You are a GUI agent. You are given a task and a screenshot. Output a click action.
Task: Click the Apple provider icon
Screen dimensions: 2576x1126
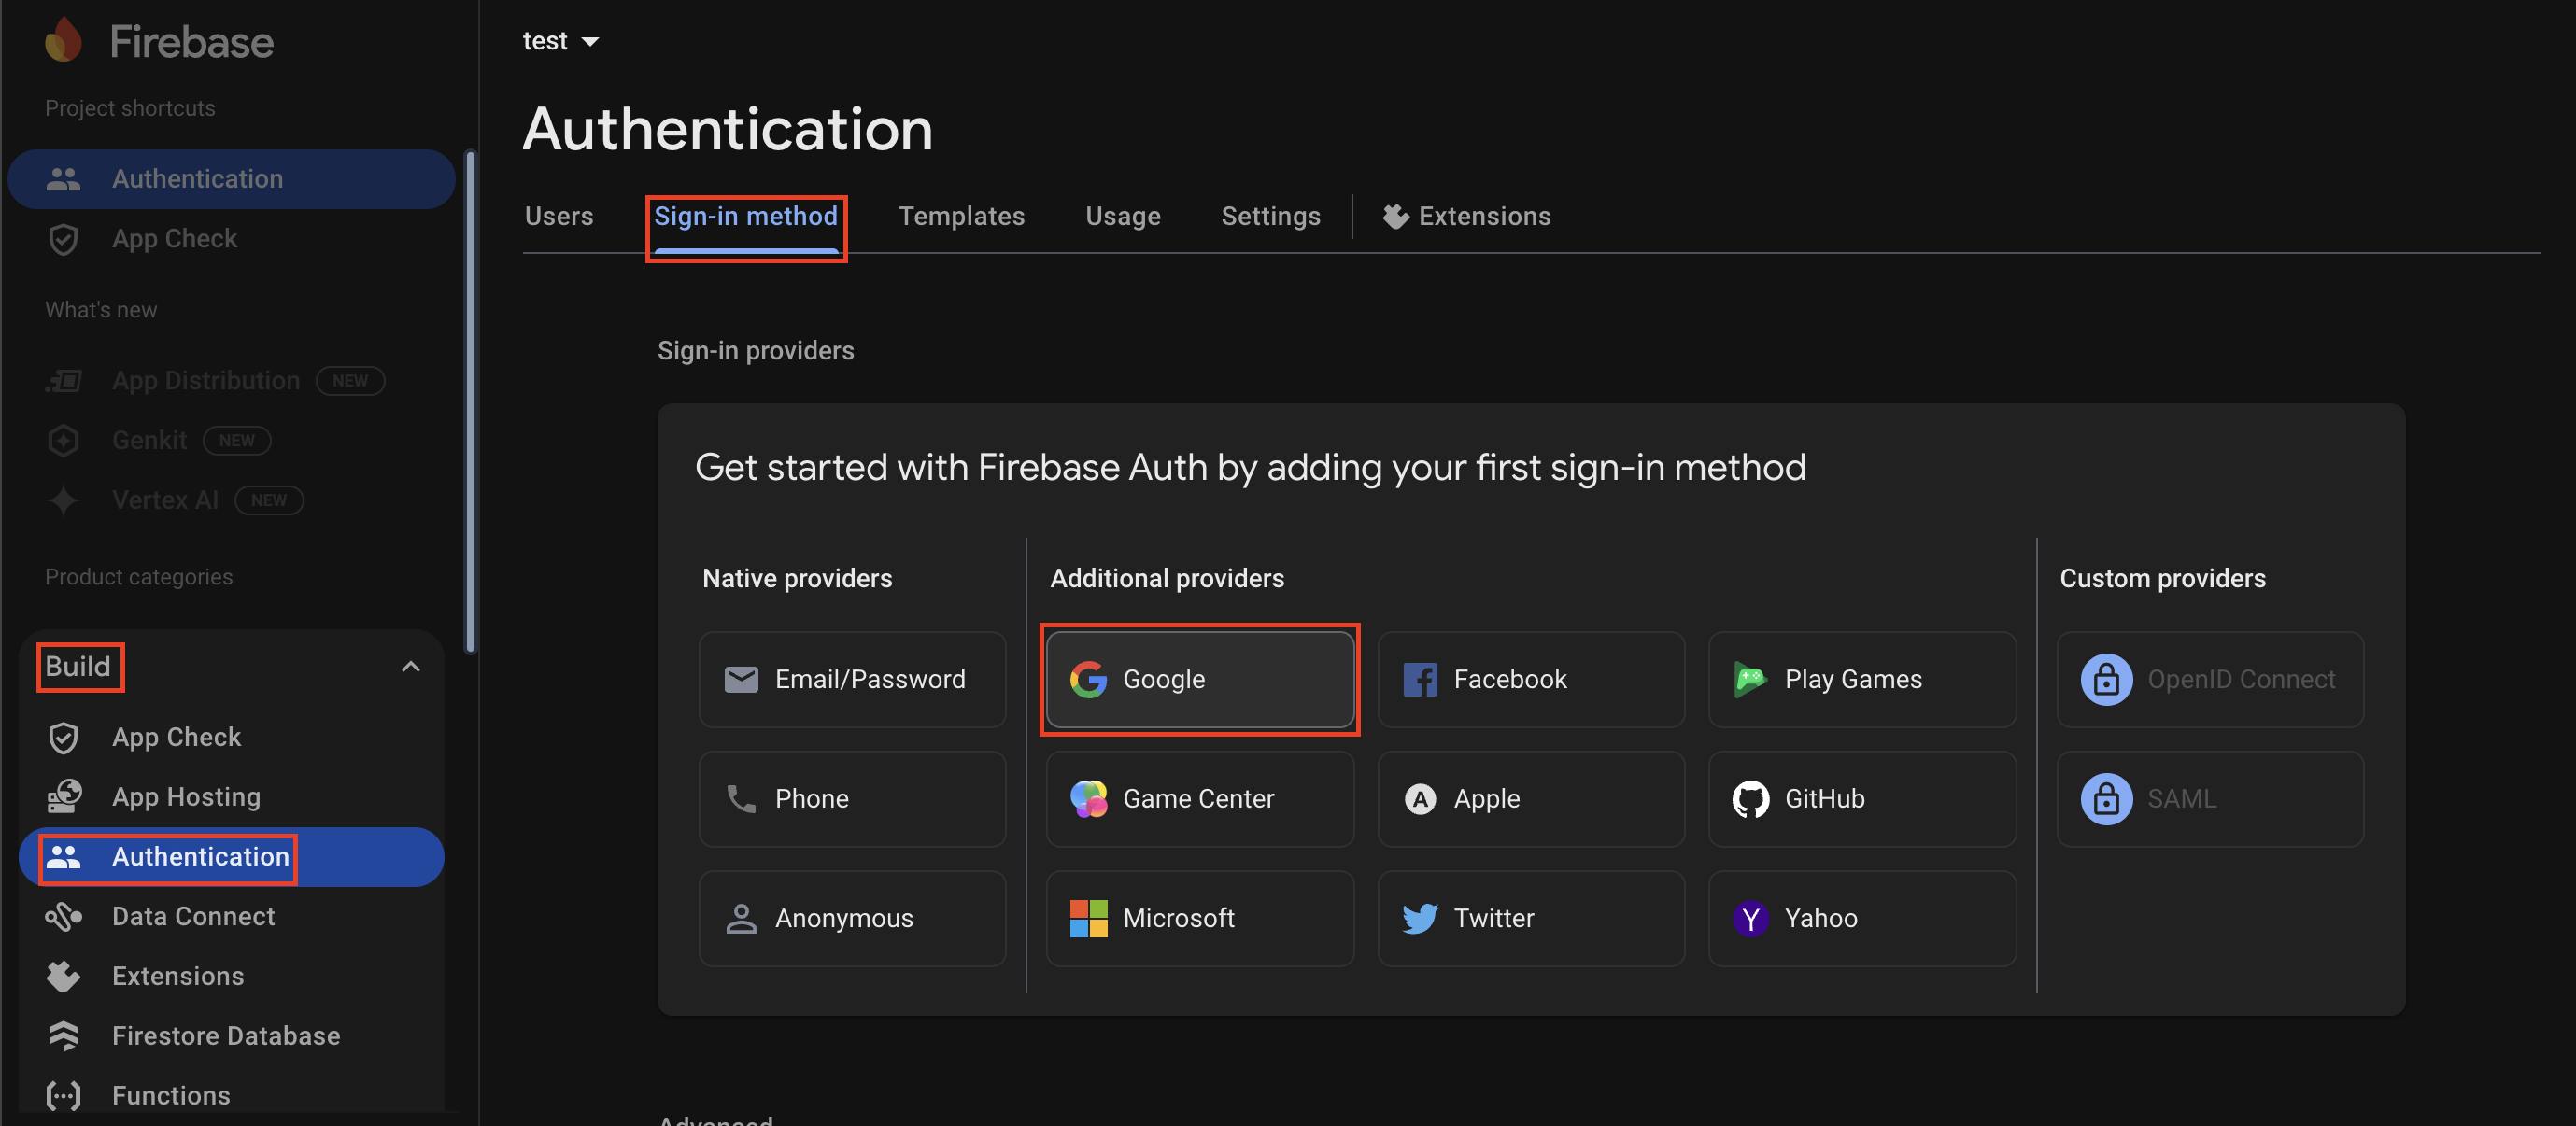1420,799
